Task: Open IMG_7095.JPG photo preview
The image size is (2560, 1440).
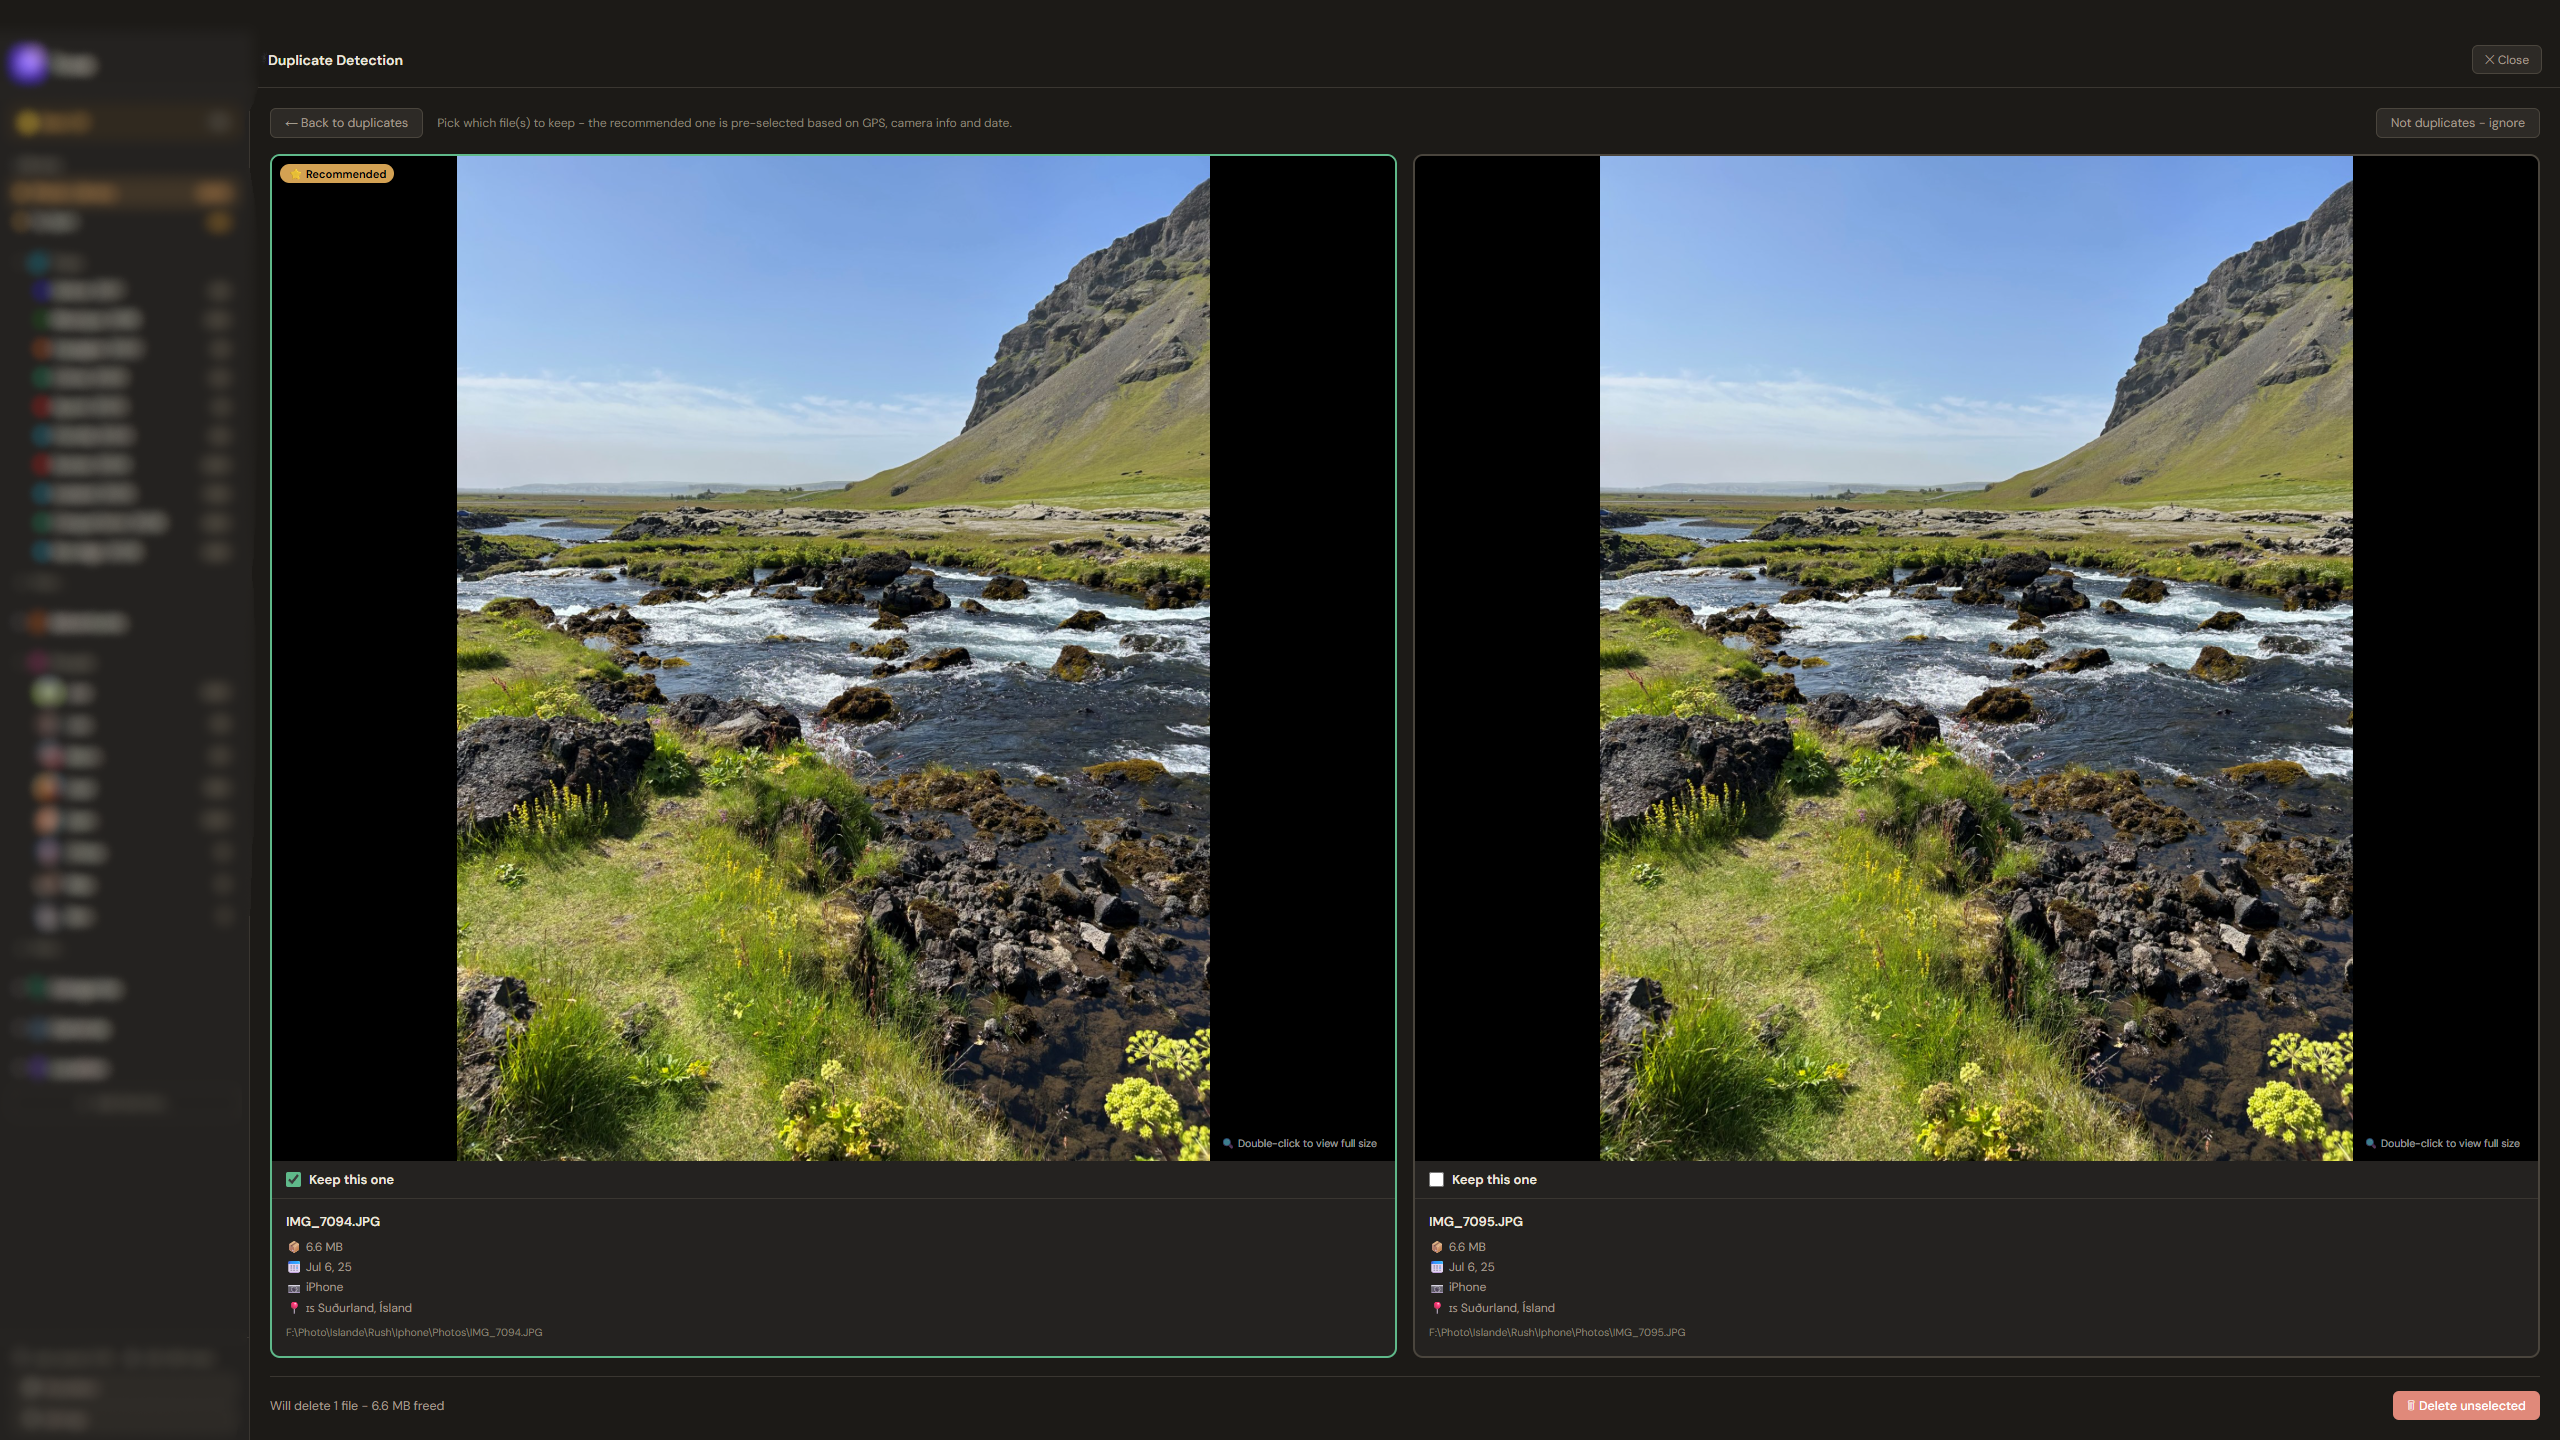Action: tap(1976, 658)
